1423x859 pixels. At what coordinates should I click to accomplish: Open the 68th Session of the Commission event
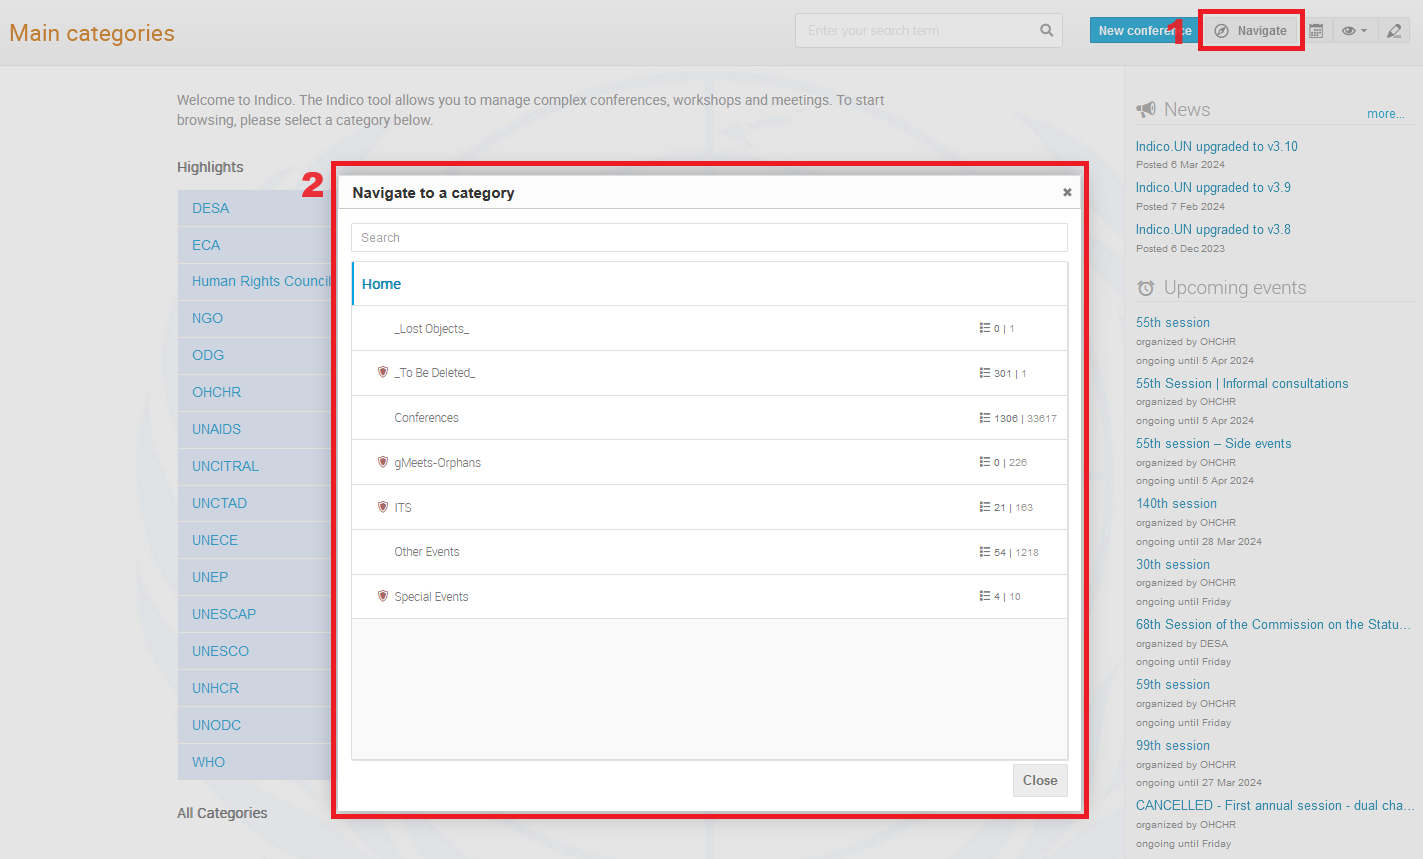[1273, 624]
